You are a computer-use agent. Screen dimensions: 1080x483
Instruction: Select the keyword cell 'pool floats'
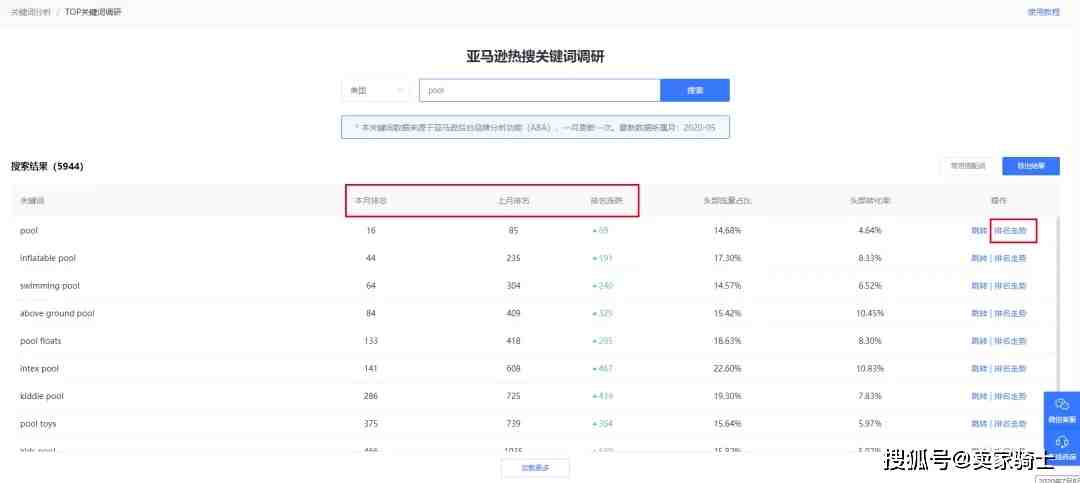[41, 341]
